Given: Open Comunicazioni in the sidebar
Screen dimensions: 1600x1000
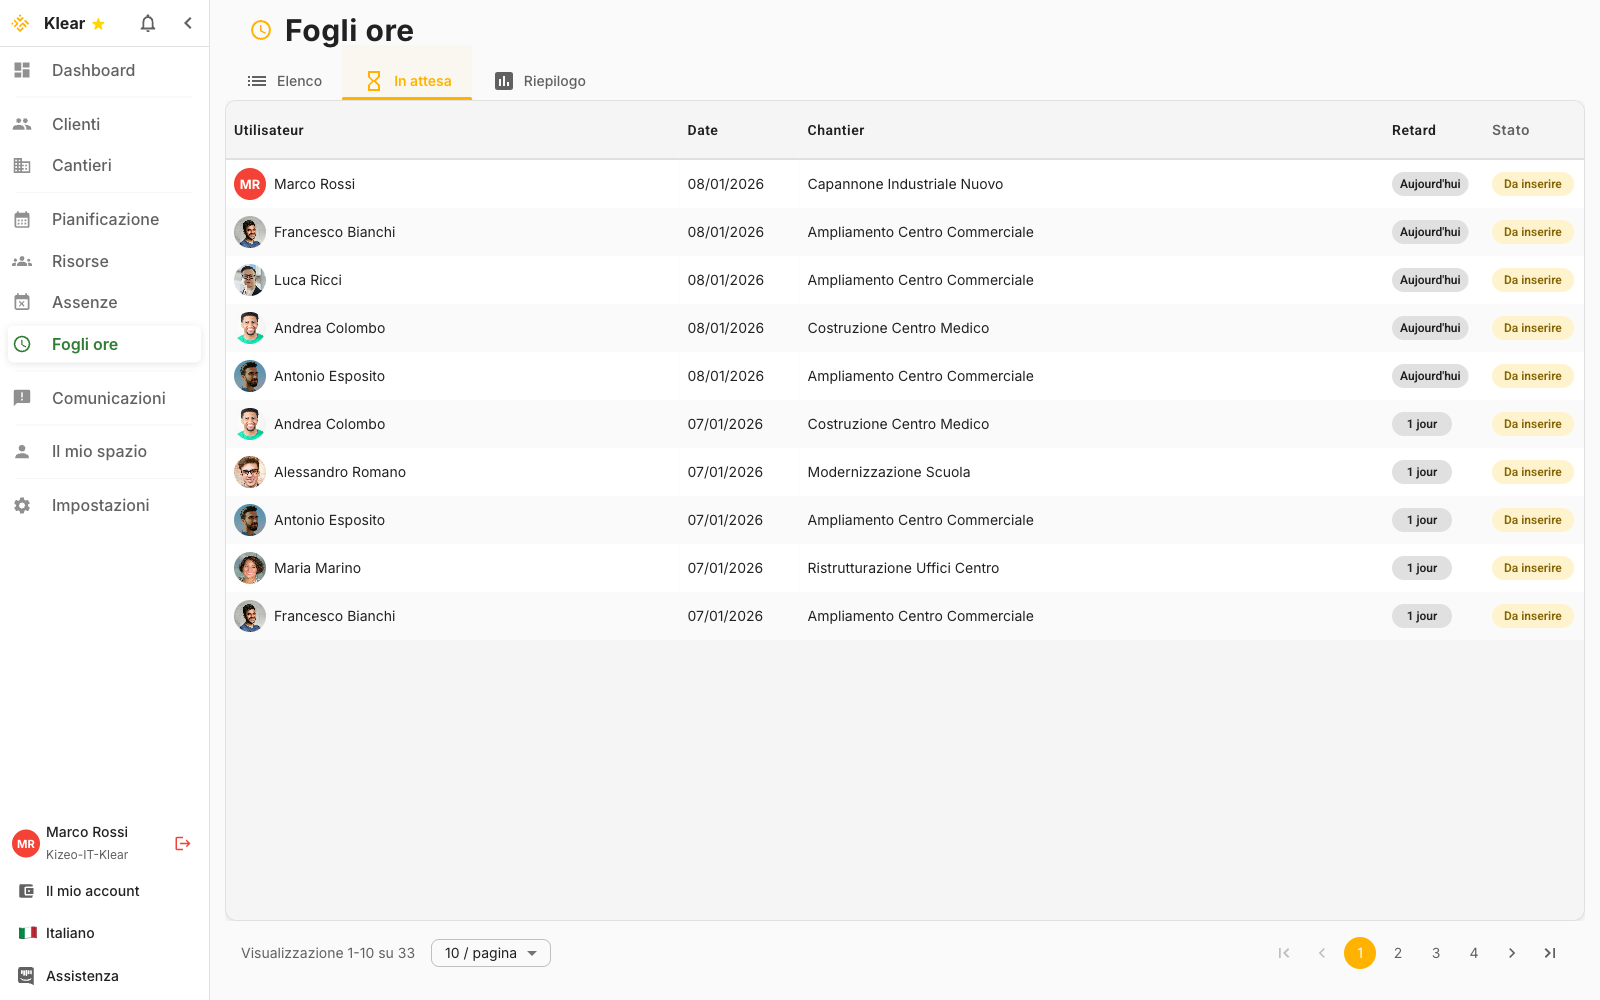Looking at the screenshot, I should pos(108,398).
